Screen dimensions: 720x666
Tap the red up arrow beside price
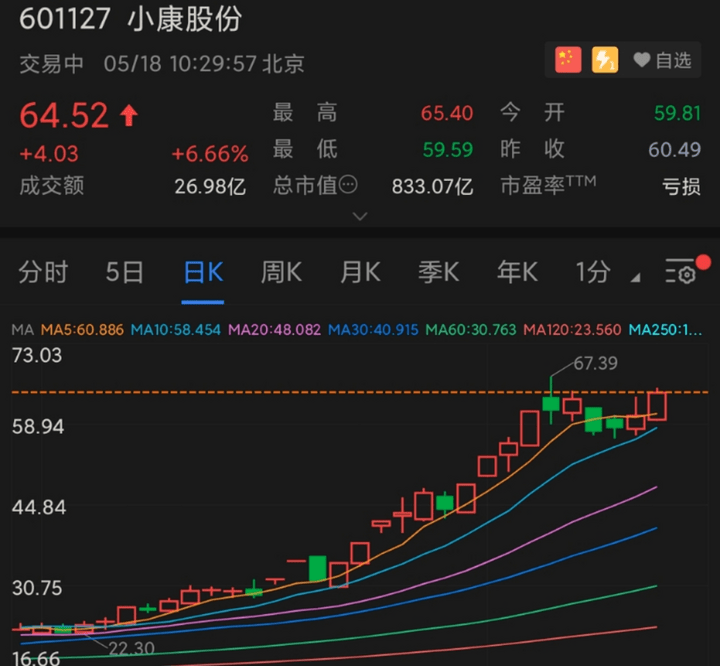click(129, 115)
